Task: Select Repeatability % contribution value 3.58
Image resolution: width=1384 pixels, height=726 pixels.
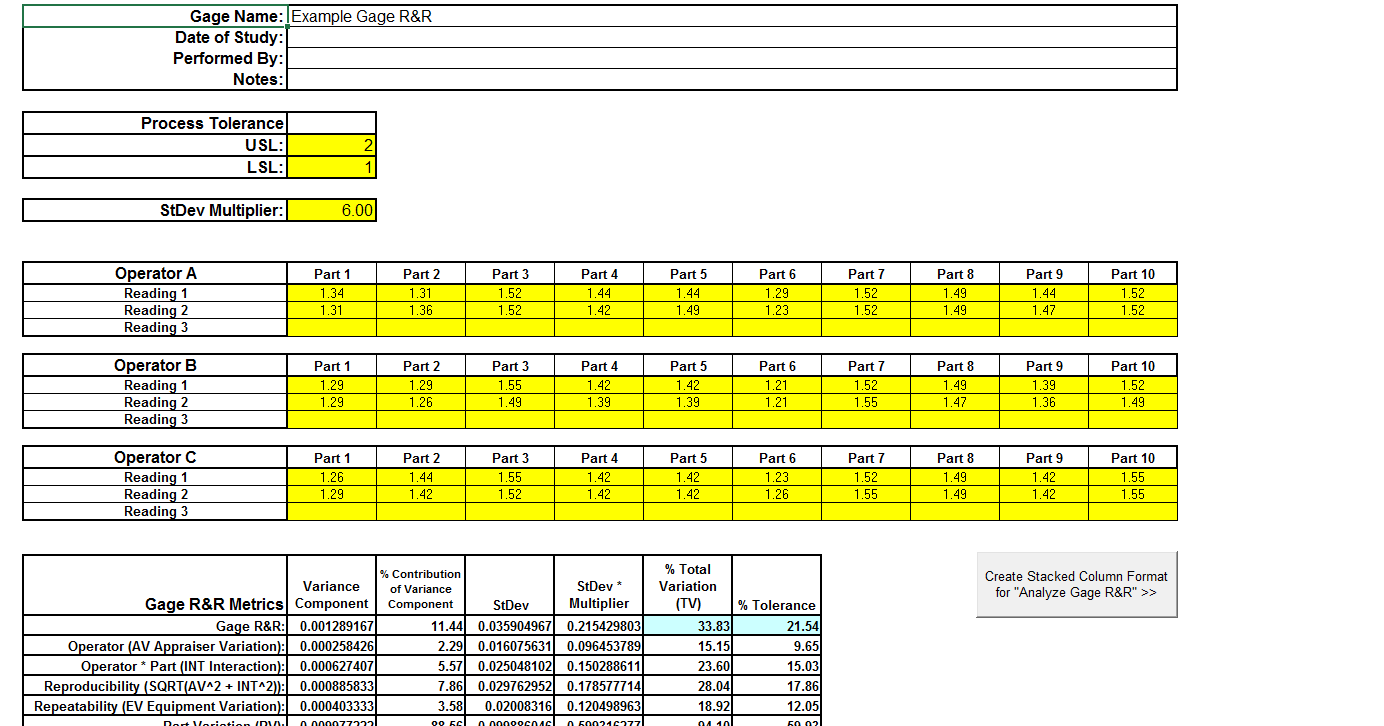Action: tap(421, 706)
